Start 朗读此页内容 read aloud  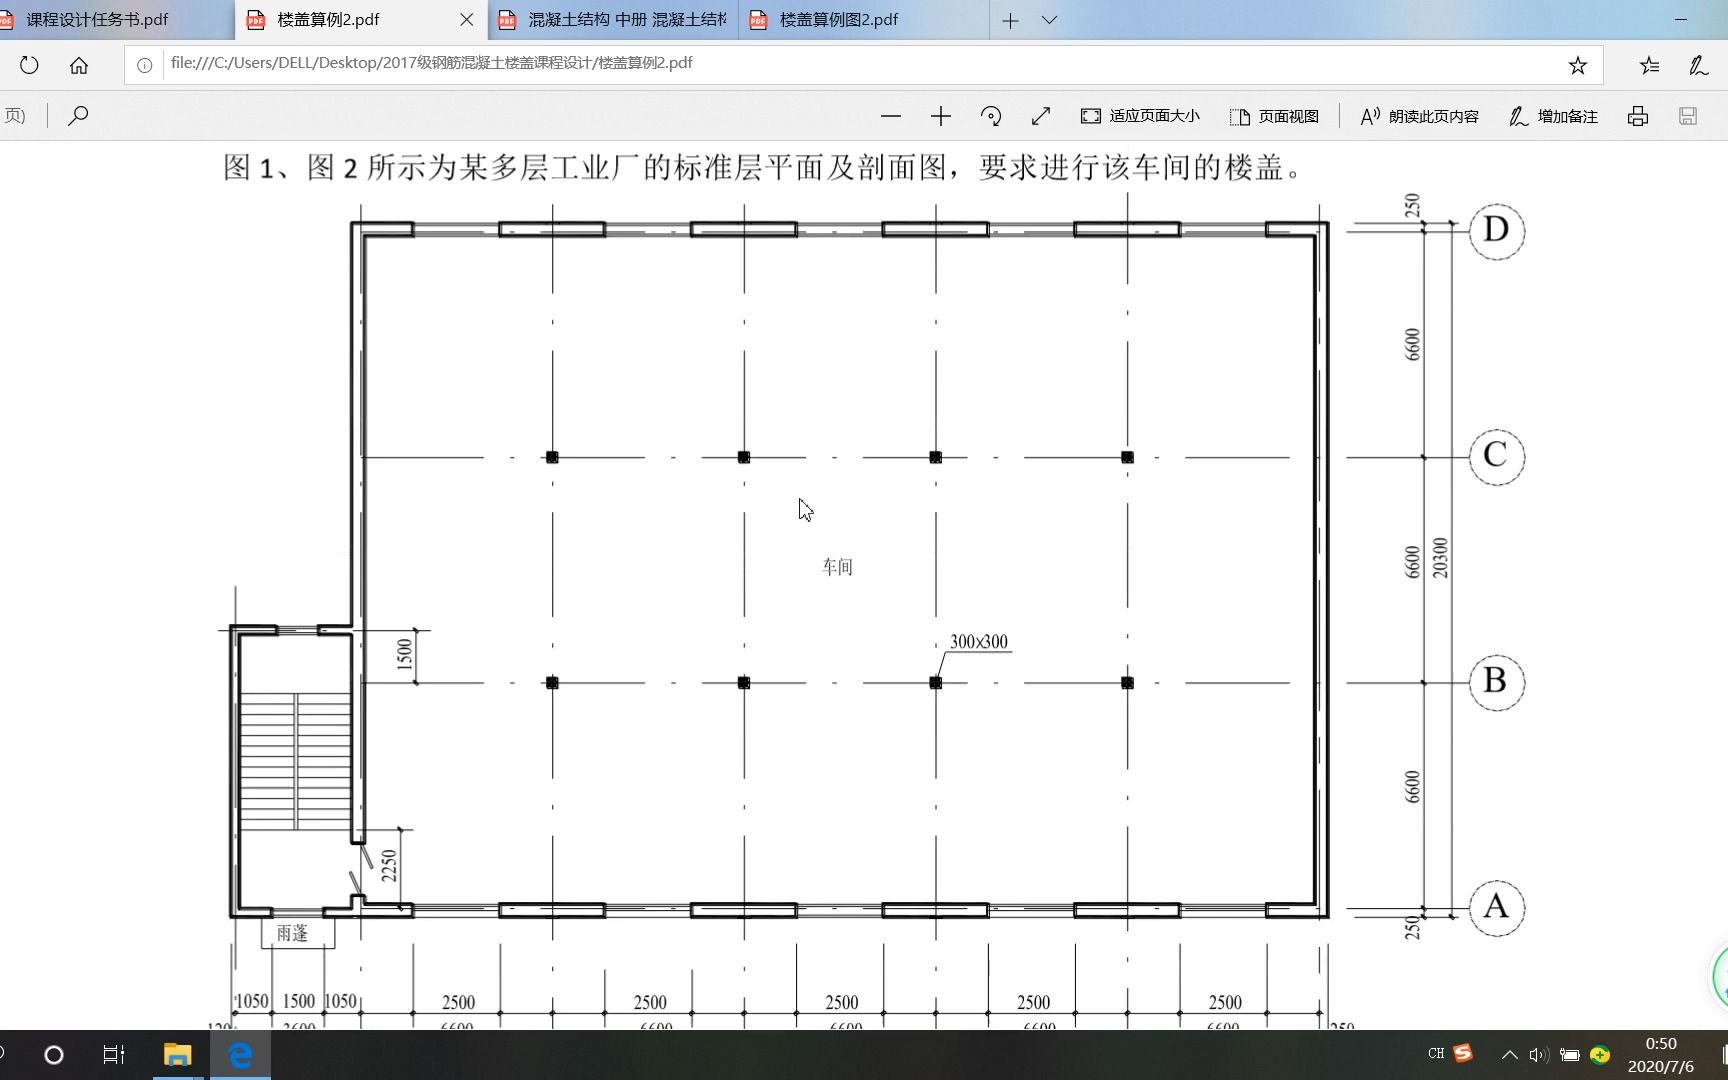(x=1420, y=116)
